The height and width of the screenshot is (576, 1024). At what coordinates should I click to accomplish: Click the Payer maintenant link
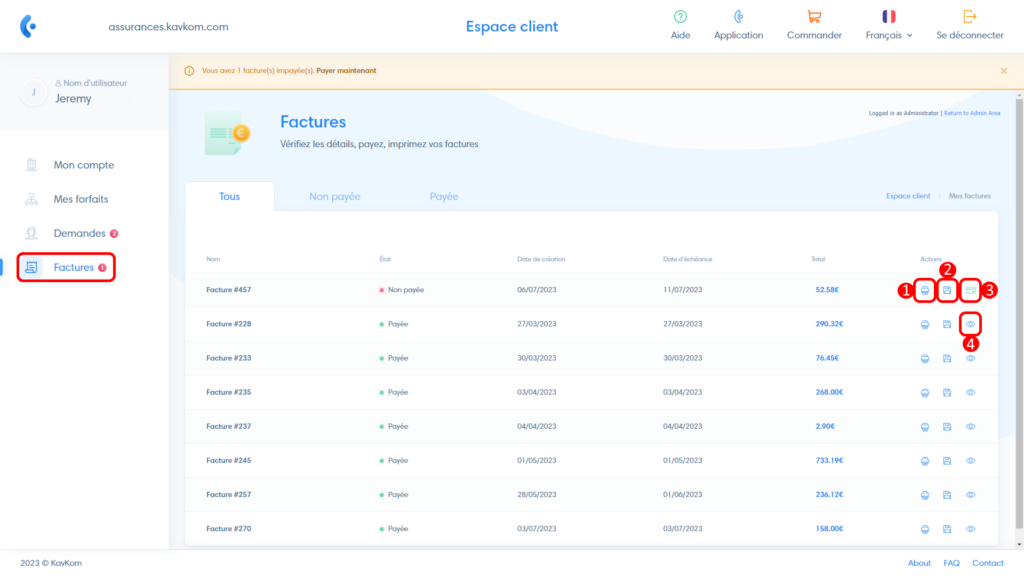click(347, 71)
